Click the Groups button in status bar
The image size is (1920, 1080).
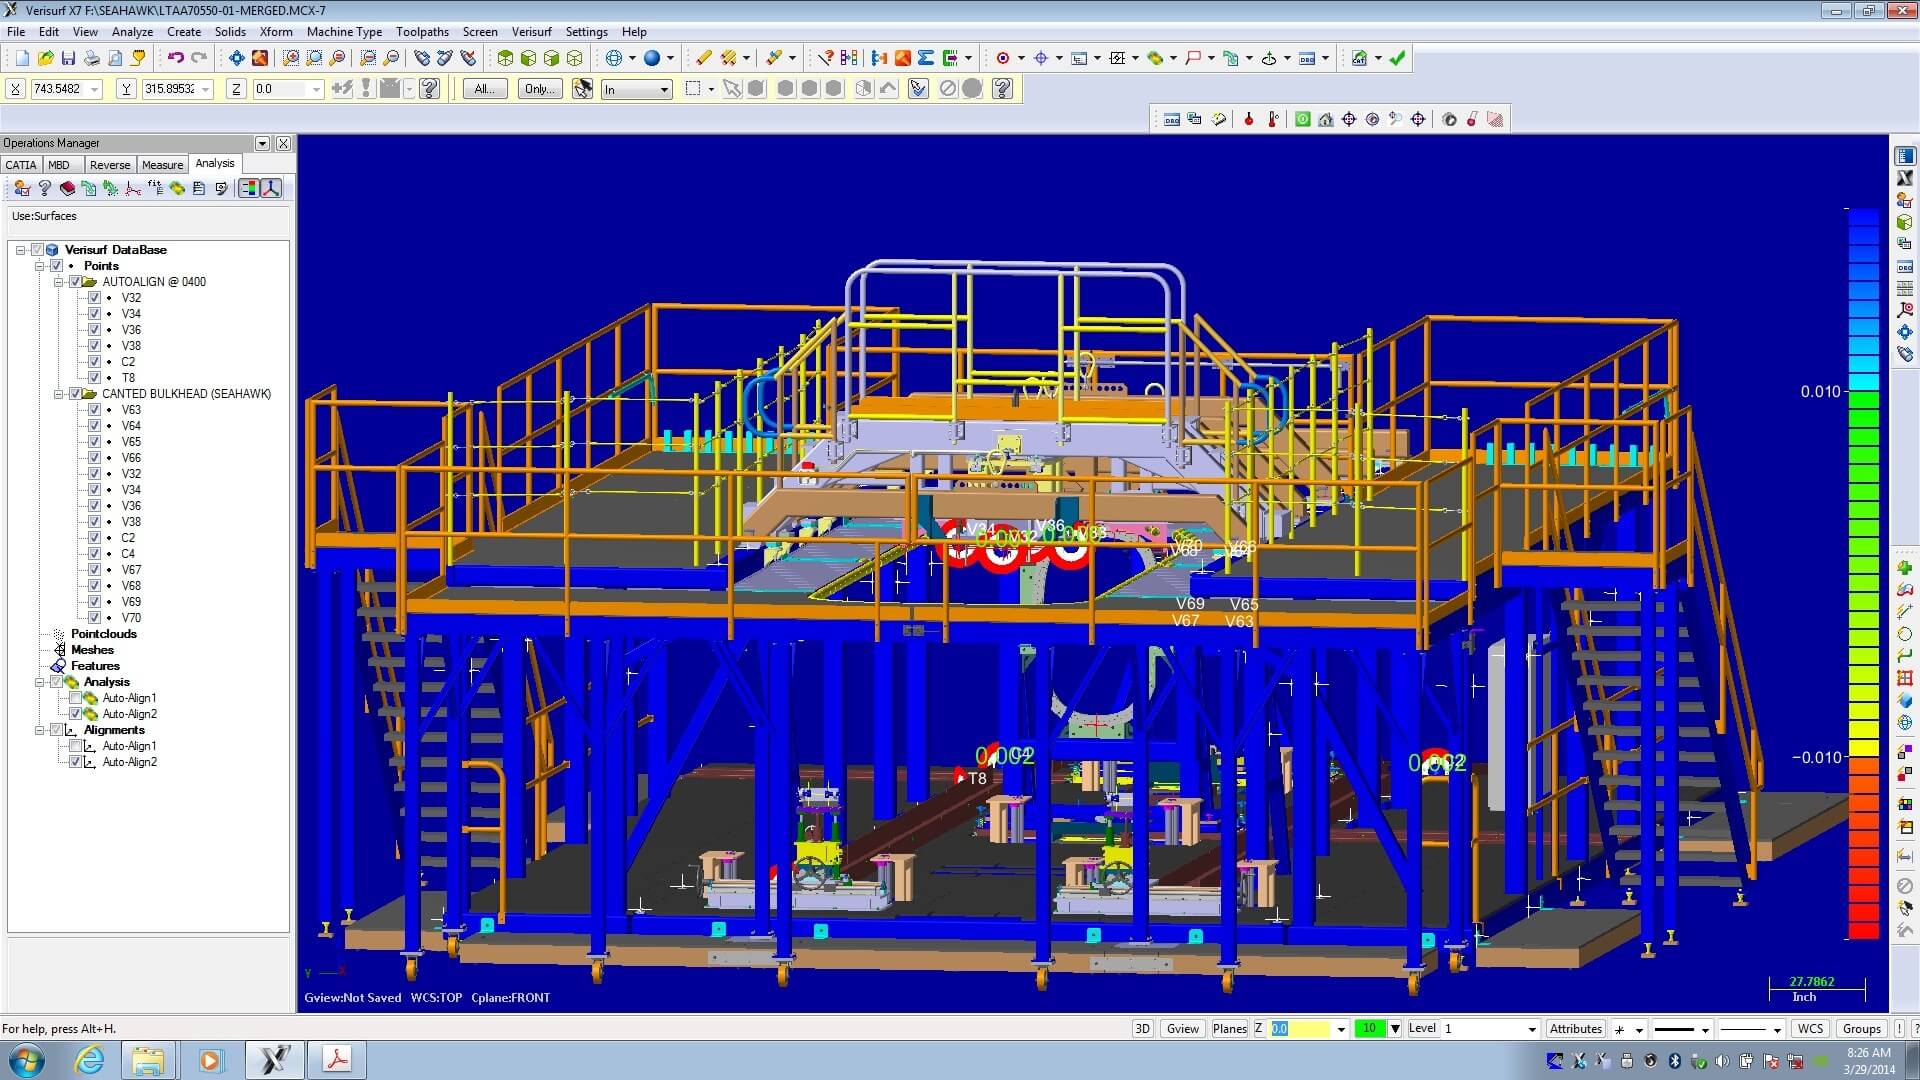click(1861, 1028)
